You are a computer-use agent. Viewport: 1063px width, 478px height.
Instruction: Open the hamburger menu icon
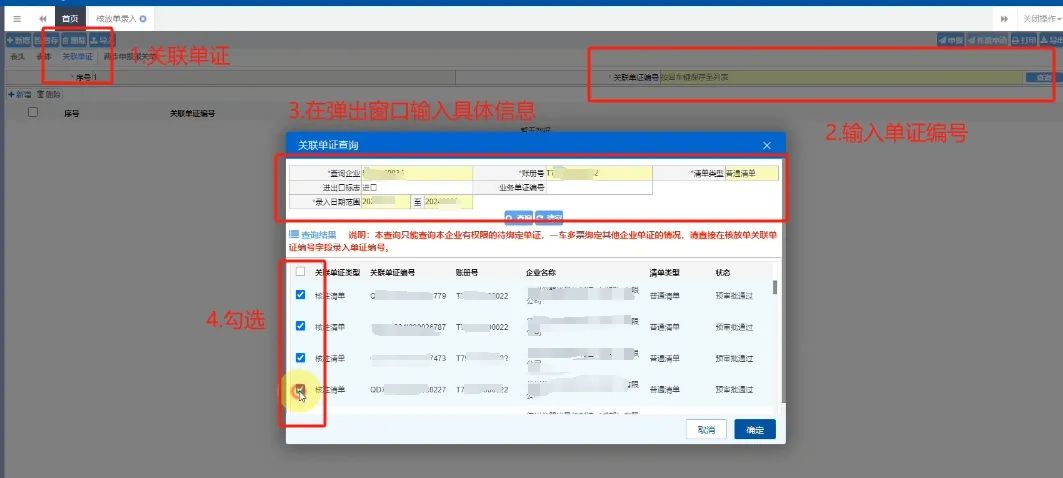click(17, 19)
